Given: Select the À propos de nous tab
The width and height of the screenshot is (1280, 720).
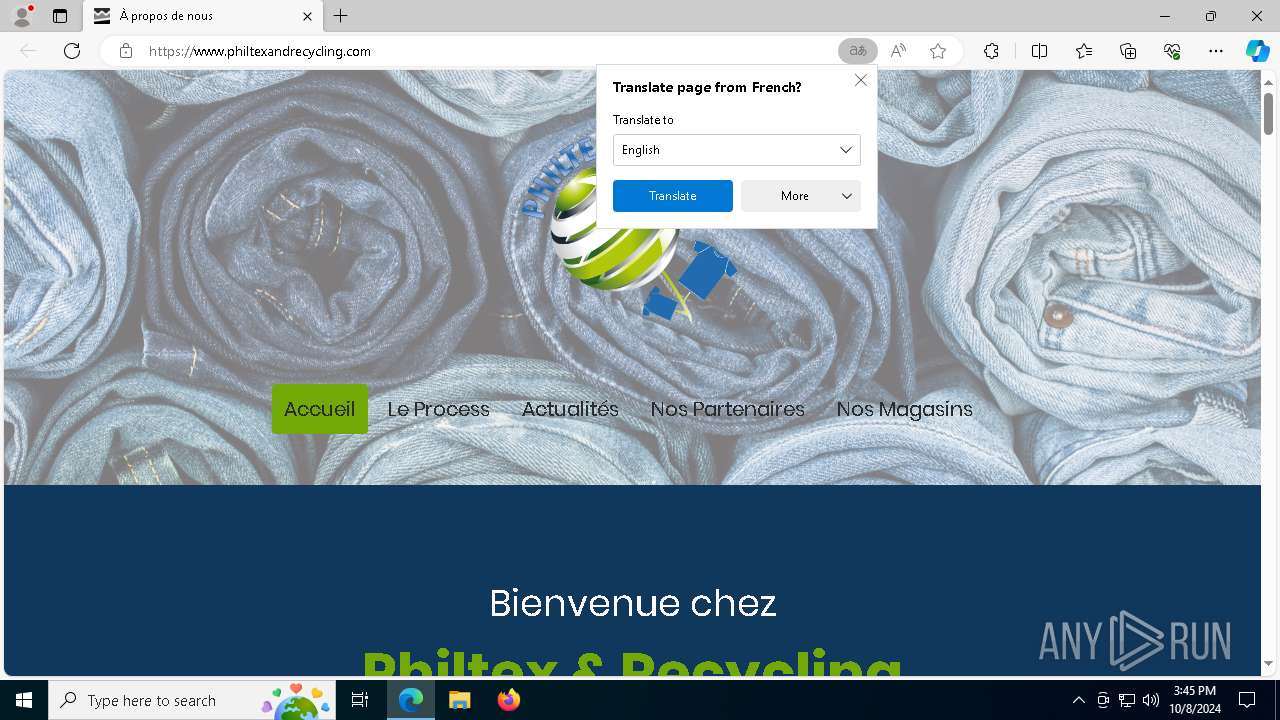Looking at the screenshot, I should [x=203, y=16].
